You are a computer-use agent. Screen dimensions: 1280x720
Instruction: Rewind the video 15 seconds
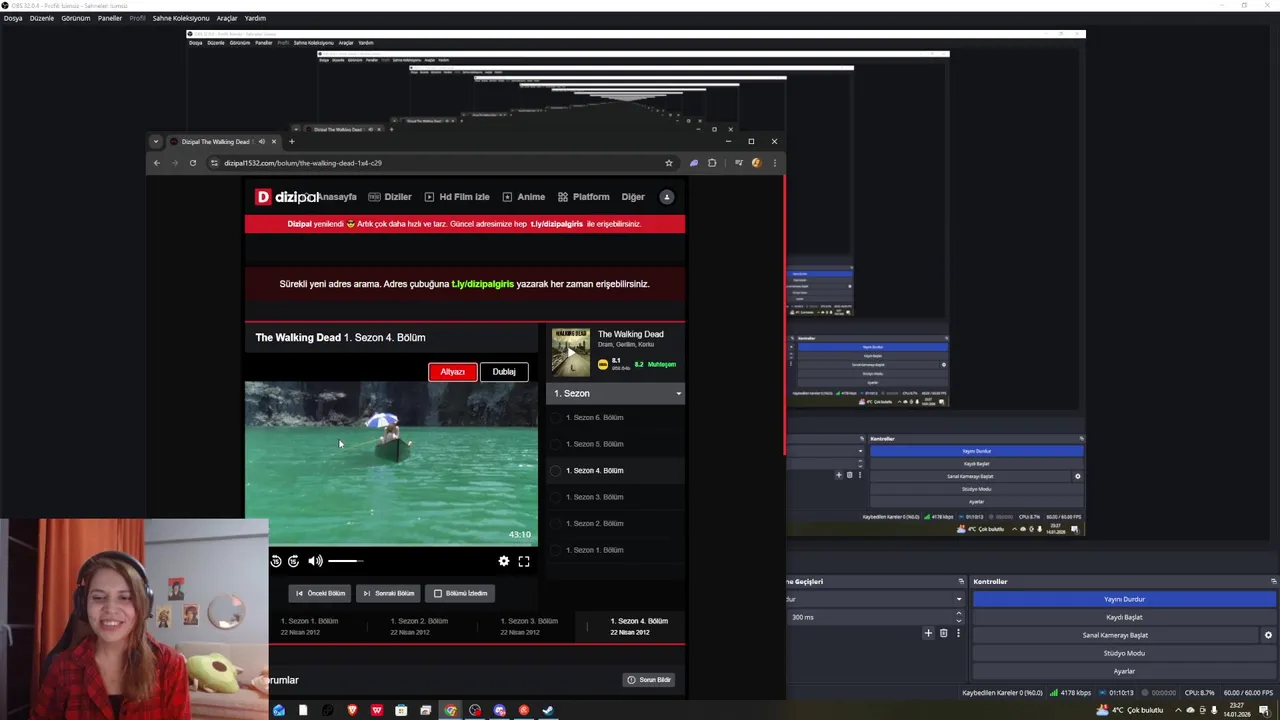pos(276,561)
